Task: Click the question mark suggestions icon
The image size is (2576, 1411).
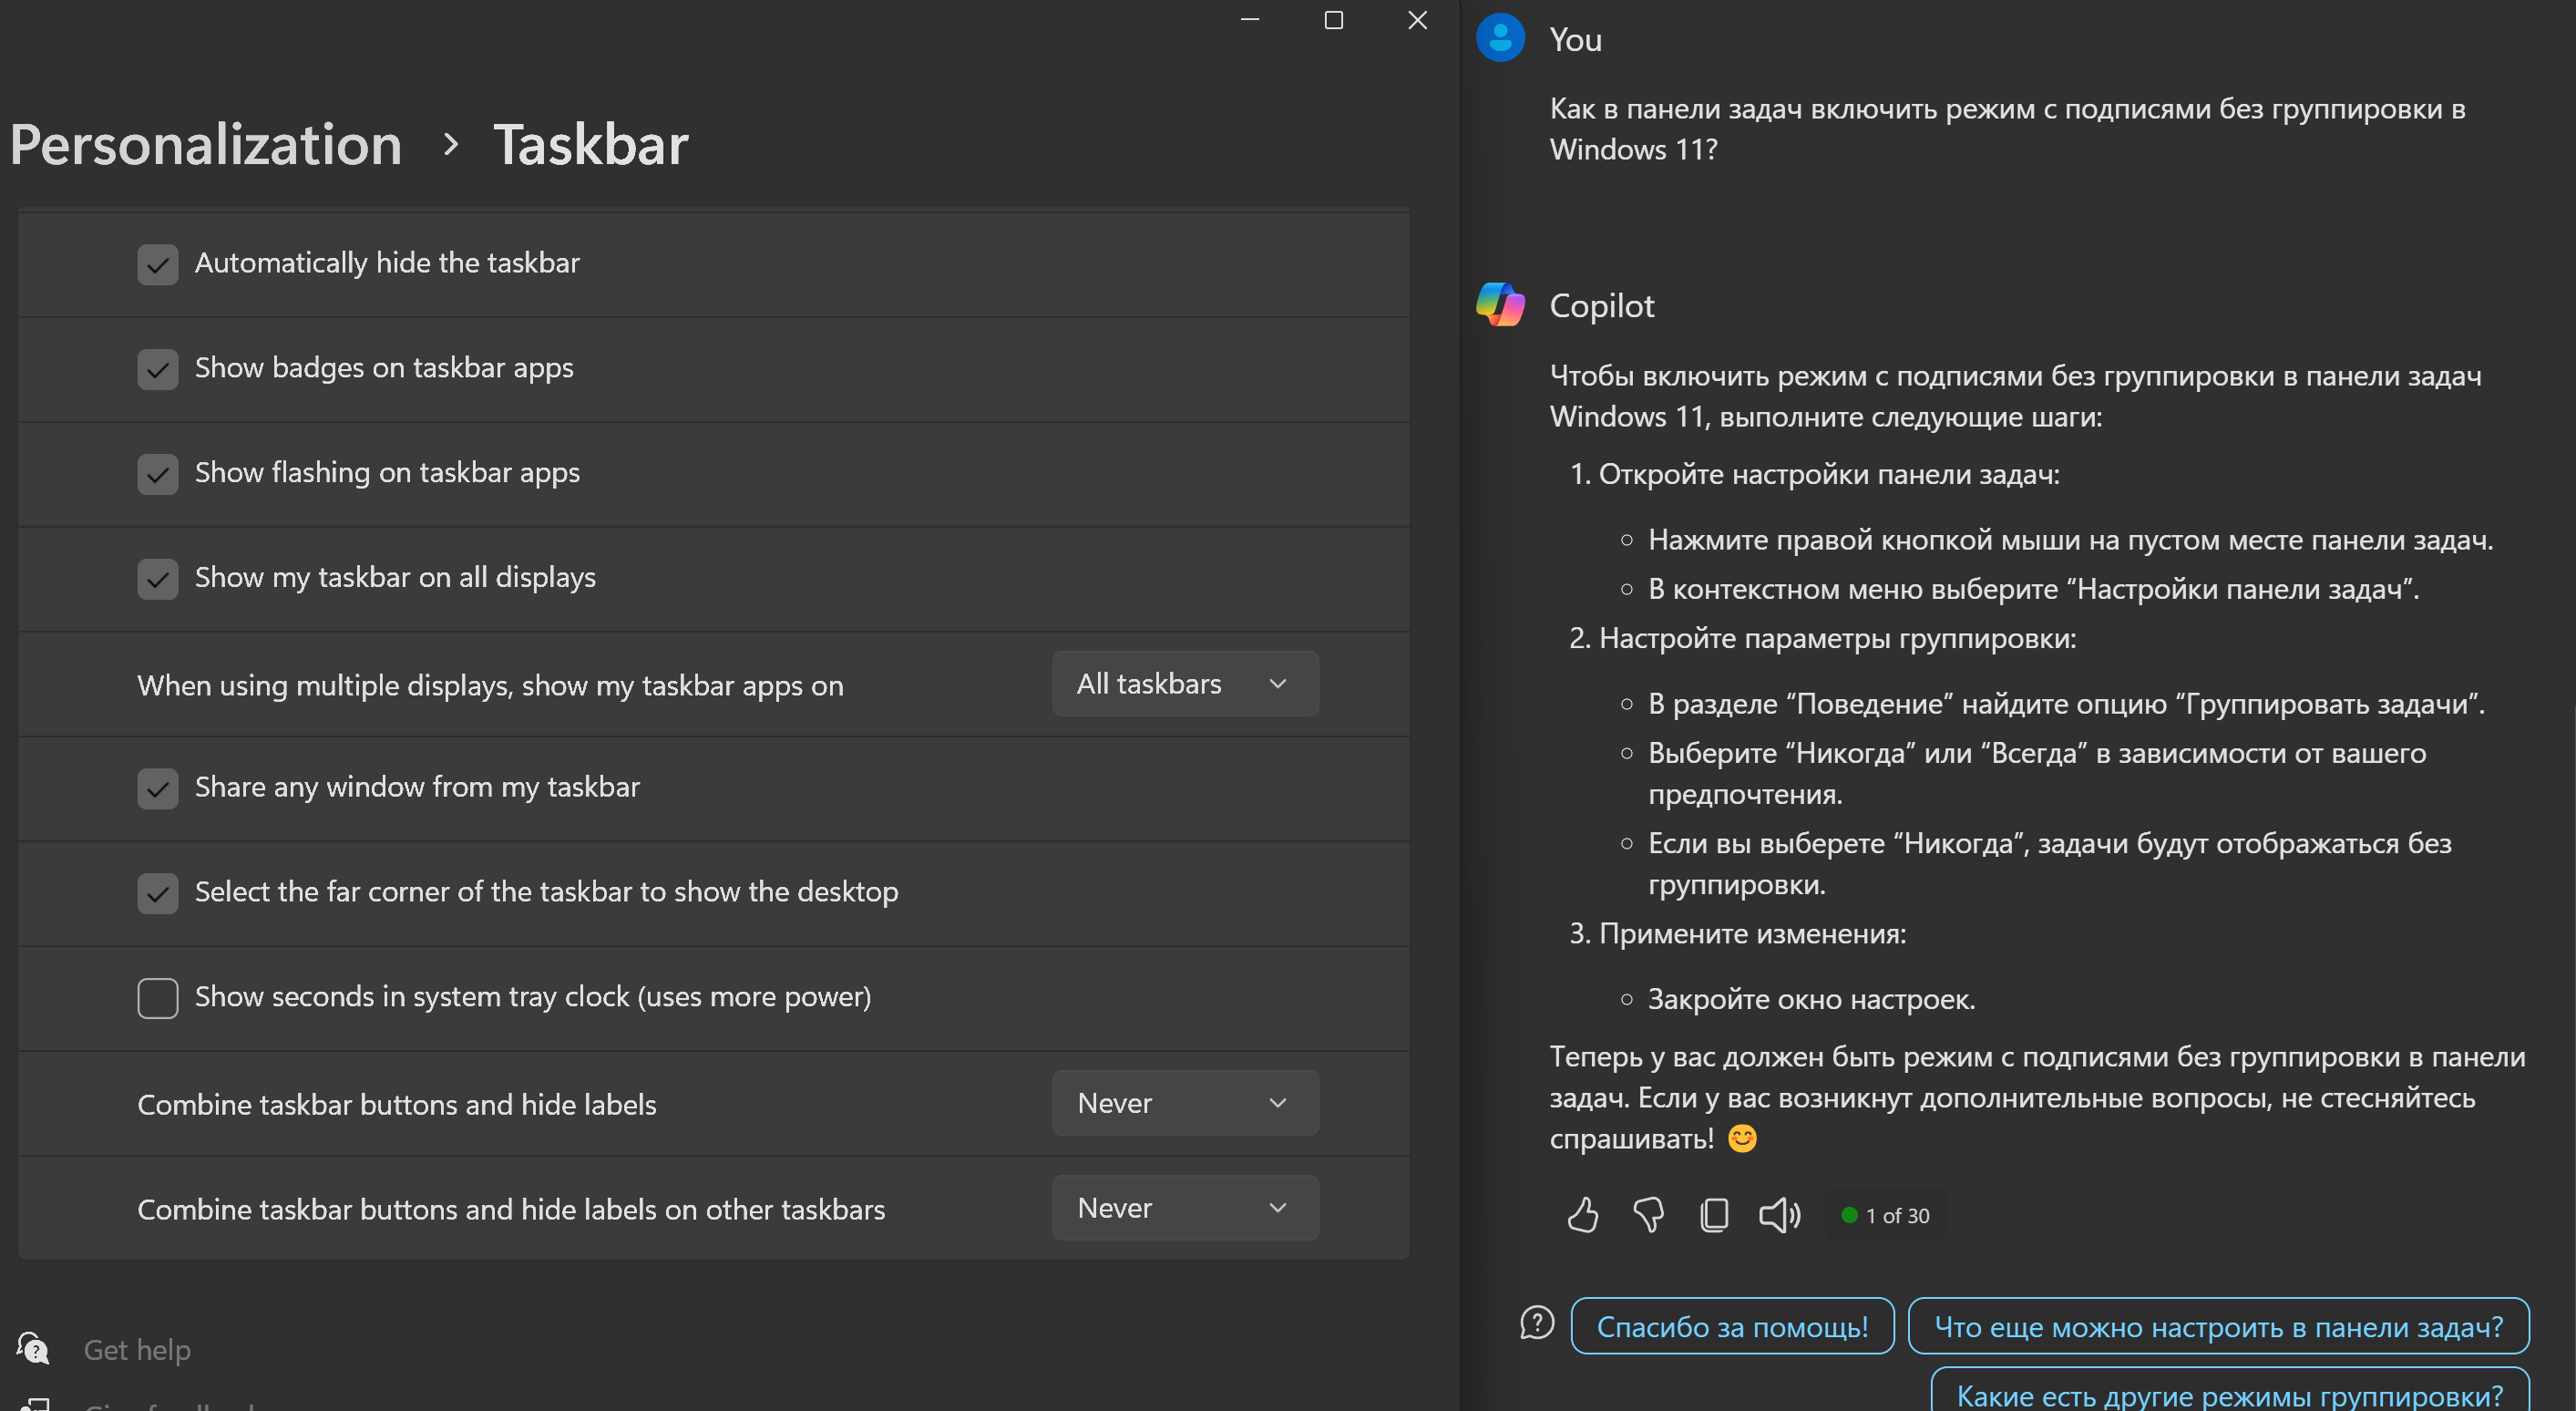Action: coord(1537,1323)
